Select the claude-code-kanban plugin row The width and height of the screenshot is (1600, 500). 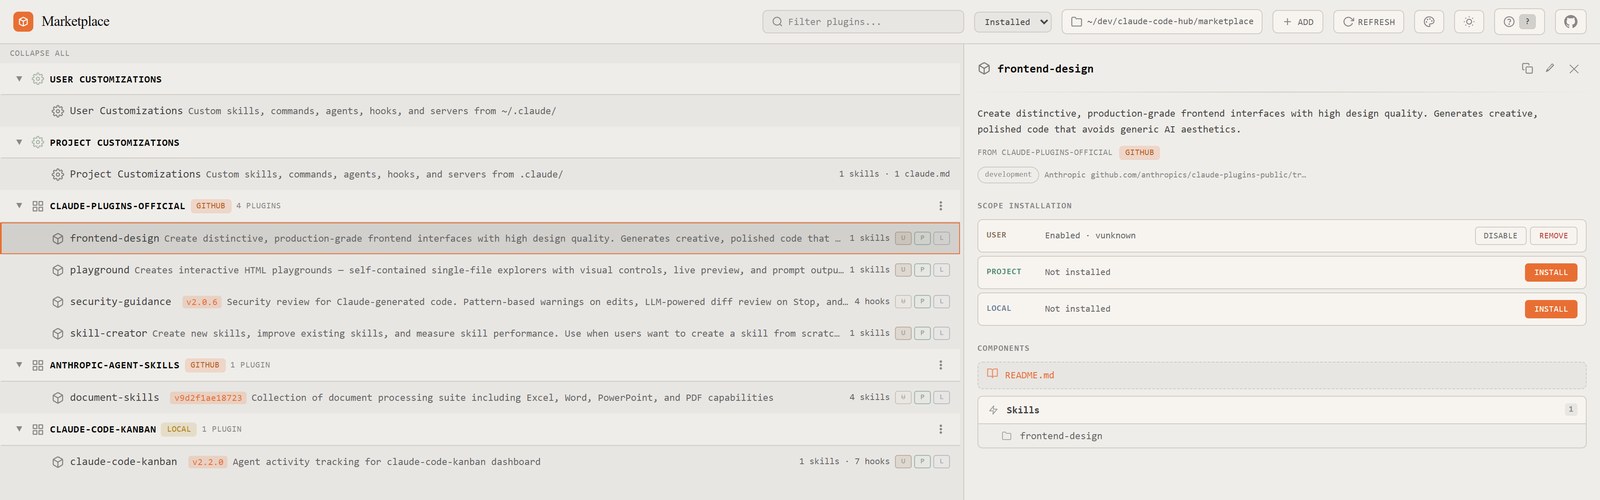click(x=480, y=462)
